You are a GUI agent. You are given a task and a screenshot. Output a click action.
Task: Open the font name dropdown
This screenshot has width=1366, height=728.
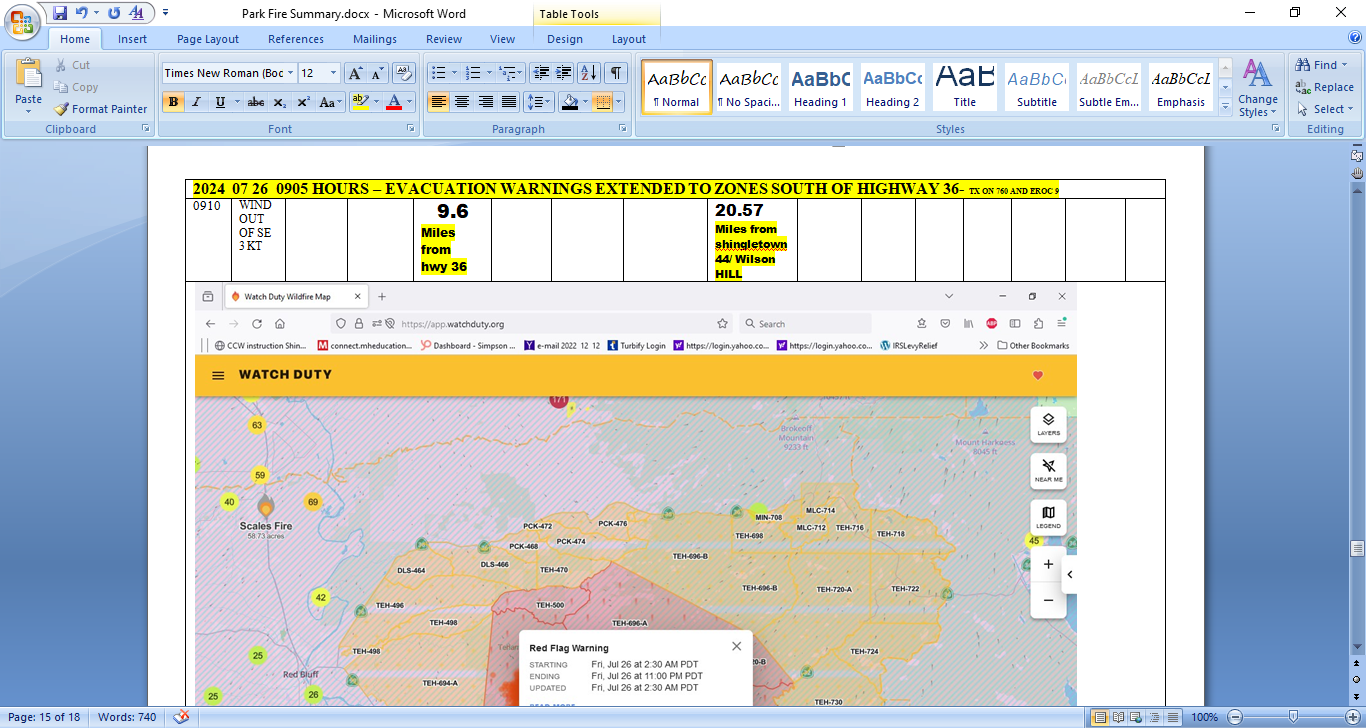(x=291, y=73)
